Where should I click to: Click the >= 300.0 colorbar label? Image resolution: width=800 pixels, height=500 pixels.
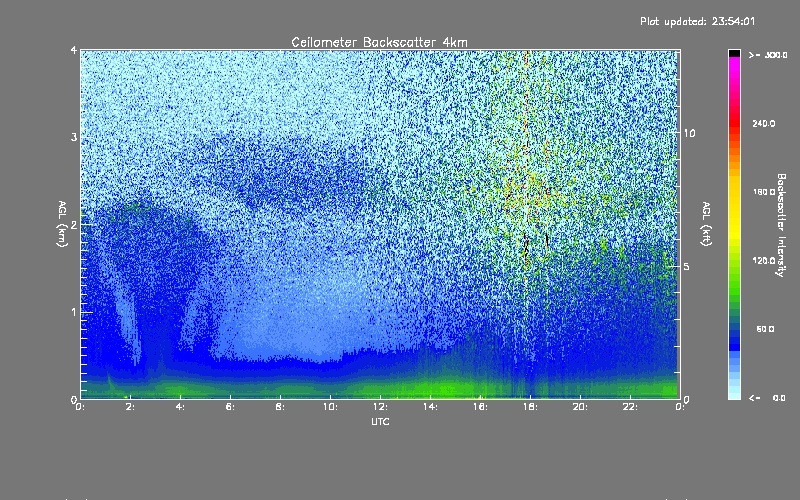[x=768, y=55]
